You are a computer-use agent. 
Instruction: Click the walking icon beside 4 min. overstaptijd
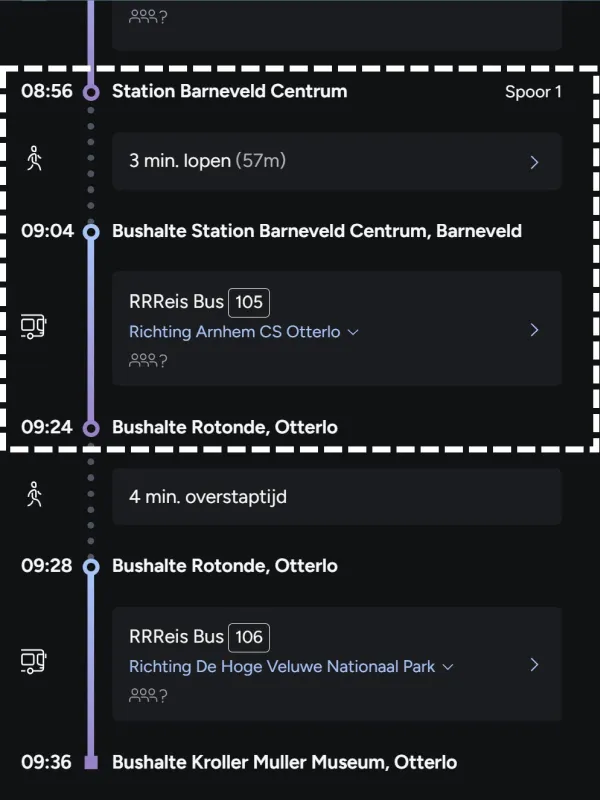click(34, 494)
